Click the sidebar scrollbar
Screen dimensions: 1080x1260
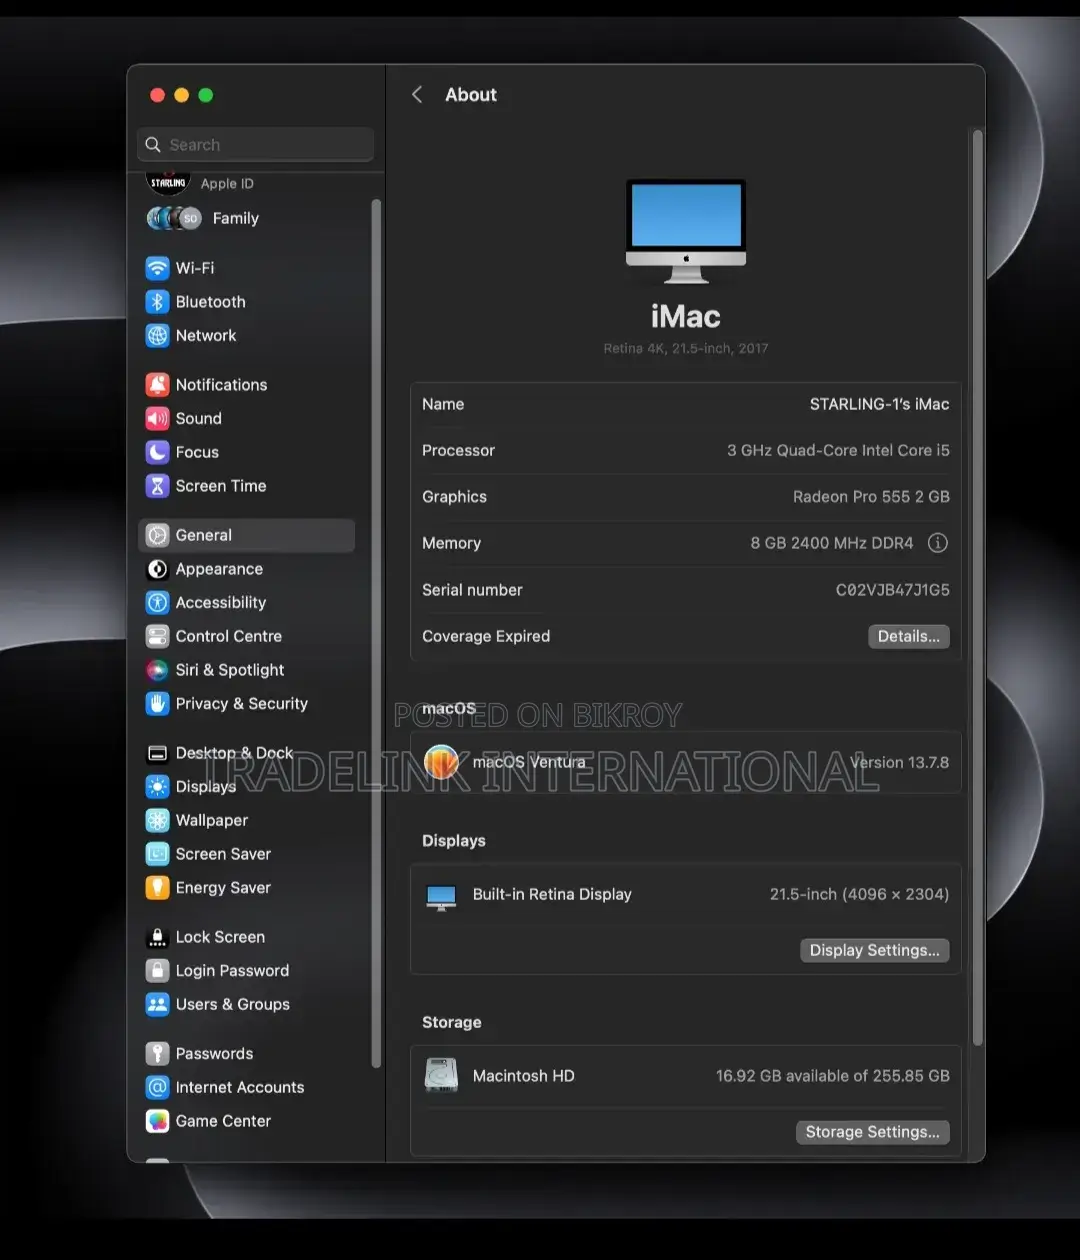point(376,633)
